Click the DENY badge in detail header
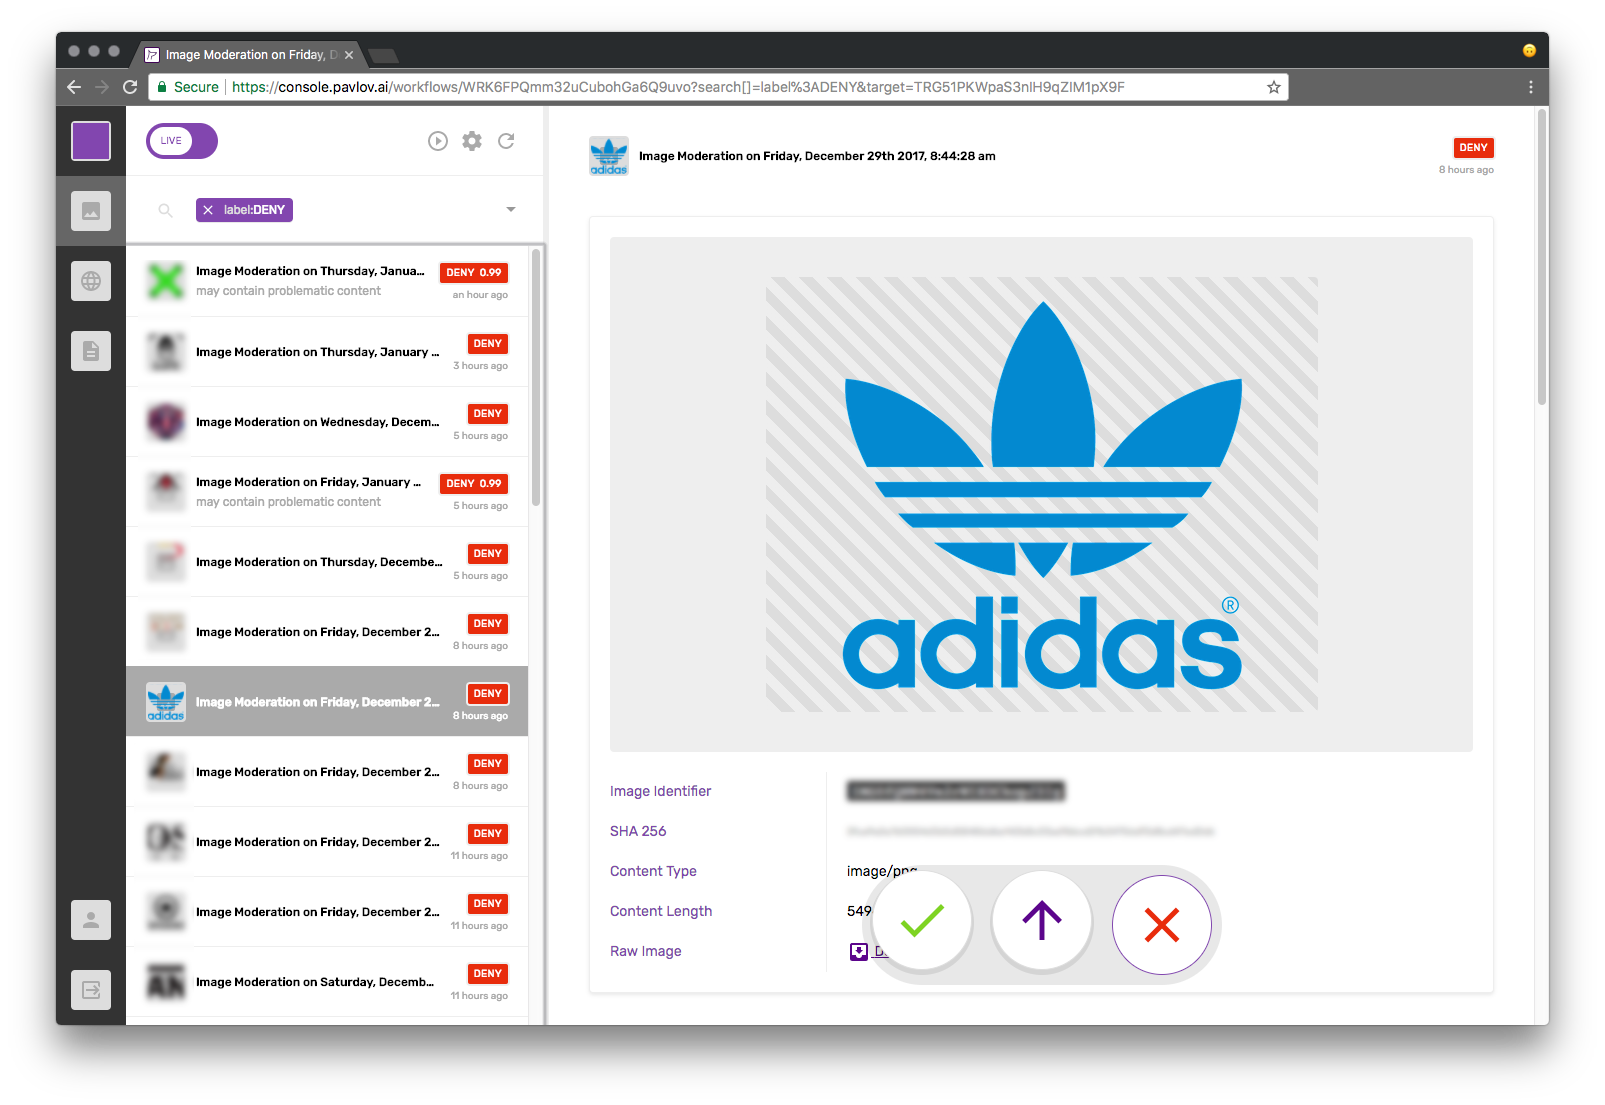The width and height of the screenshot is (1605, 1105). click(x=1473, y=148)
